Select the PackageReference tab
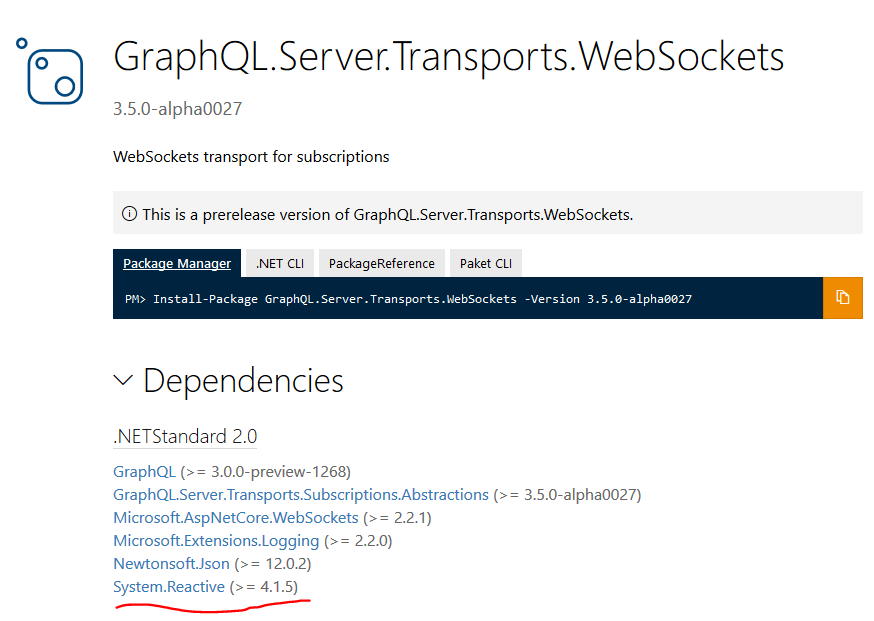 [381, 262]
